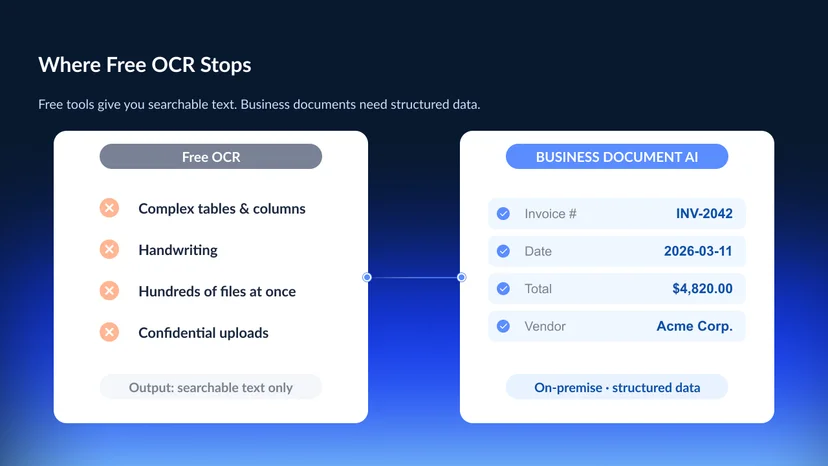Viewport: 828px width, 466px height.
Task: Click the value '$4,820.00'
Action: tap(702, 288)
